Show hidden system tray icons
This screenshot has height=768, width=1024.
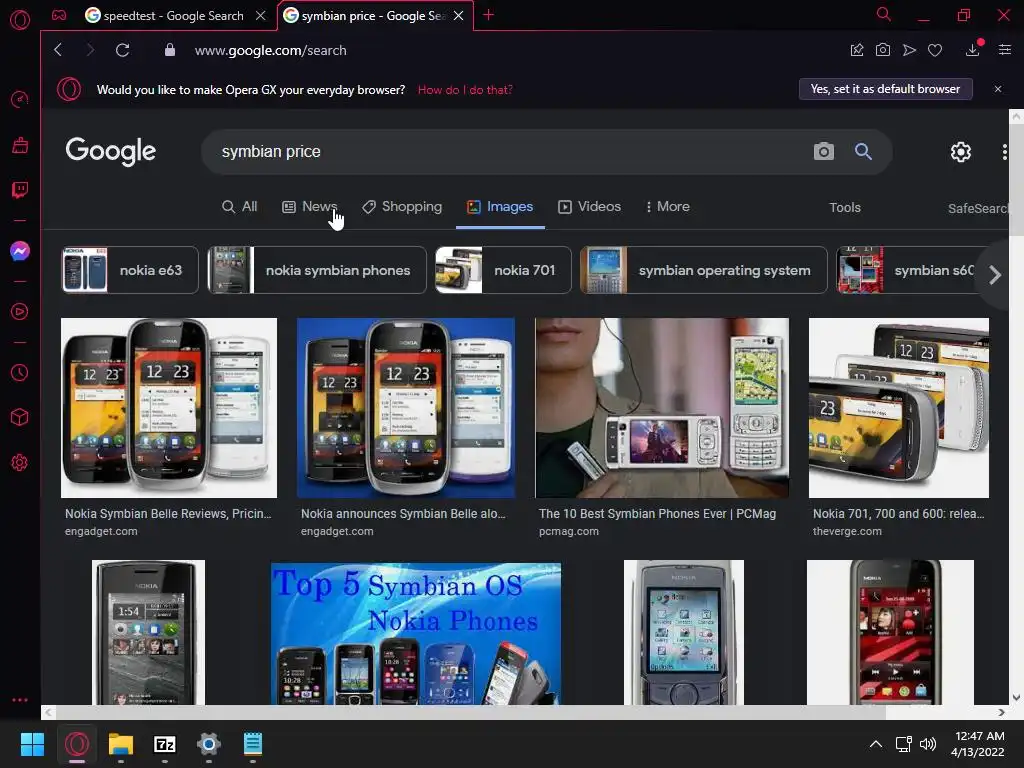click(876, 744)
